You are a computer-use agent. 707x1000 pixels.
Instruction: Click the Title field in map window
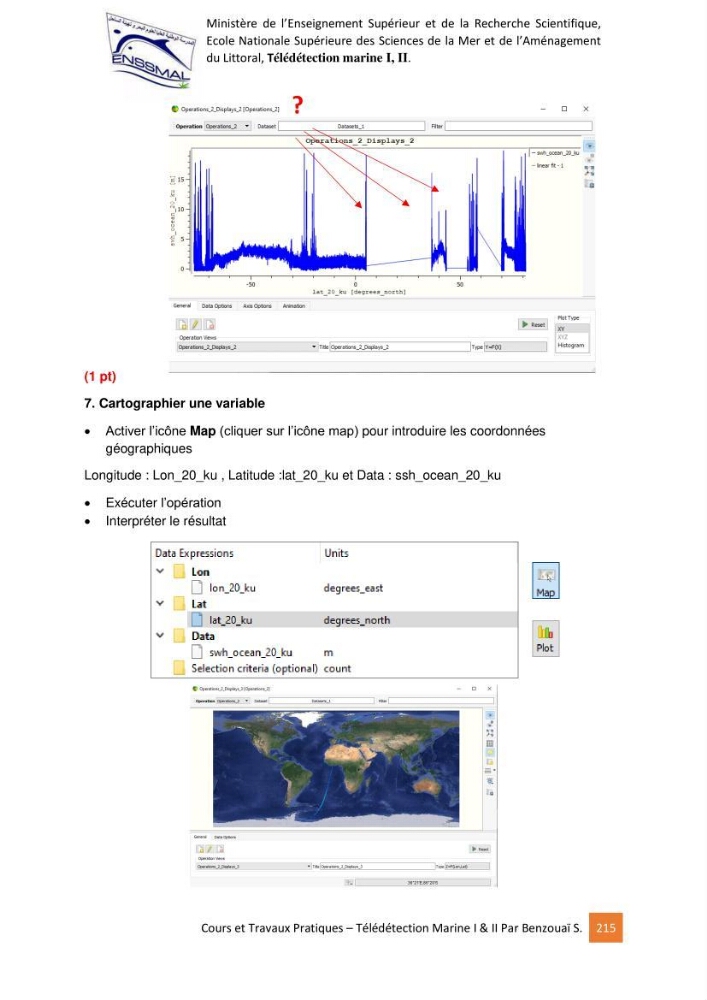pos(377,867)
